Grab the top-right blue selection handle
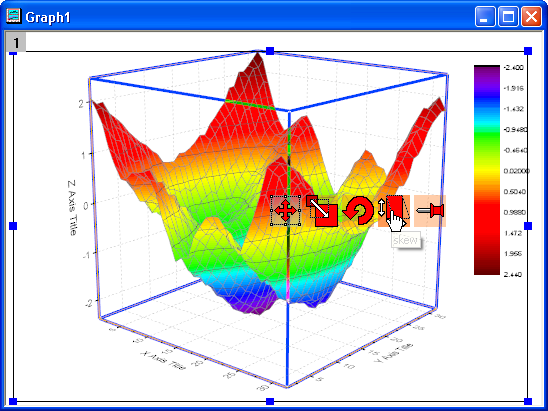The width and height of the screenshot is (548, 411). pyautogui.click(x=528, y=51)
